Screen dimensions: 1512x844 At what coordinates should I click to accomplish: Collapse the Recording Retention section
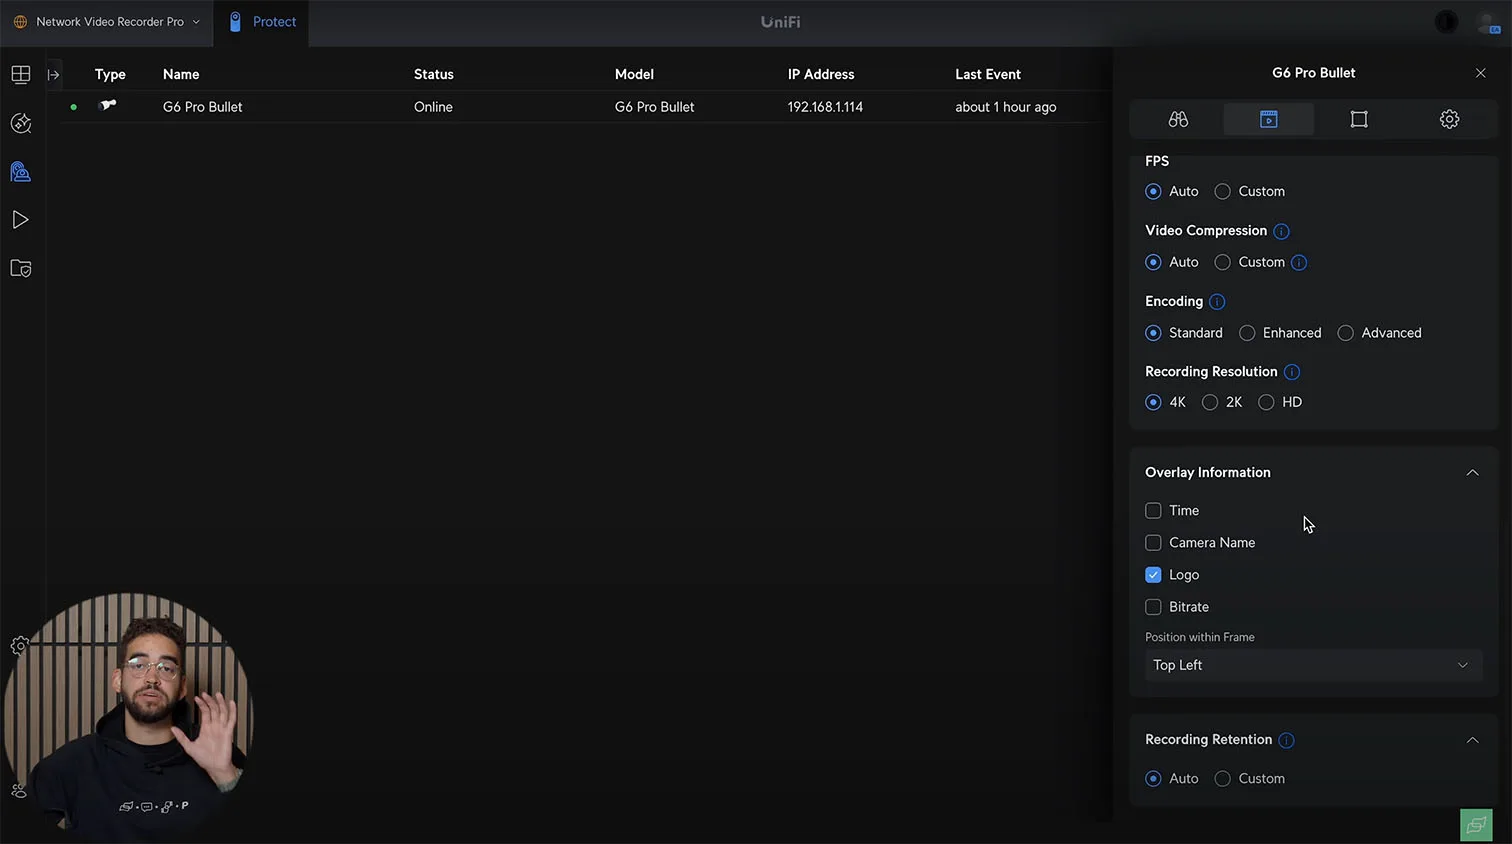click(x=1472, y=740)
